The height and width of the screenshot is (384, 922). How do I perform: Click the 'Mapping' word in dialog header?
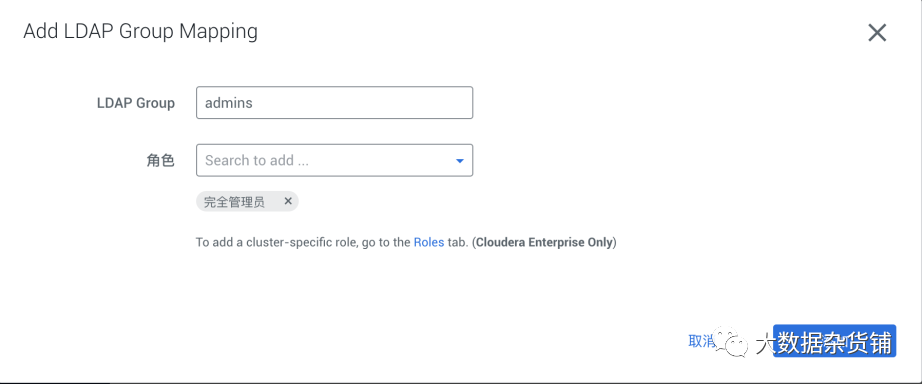click(218, 32)
